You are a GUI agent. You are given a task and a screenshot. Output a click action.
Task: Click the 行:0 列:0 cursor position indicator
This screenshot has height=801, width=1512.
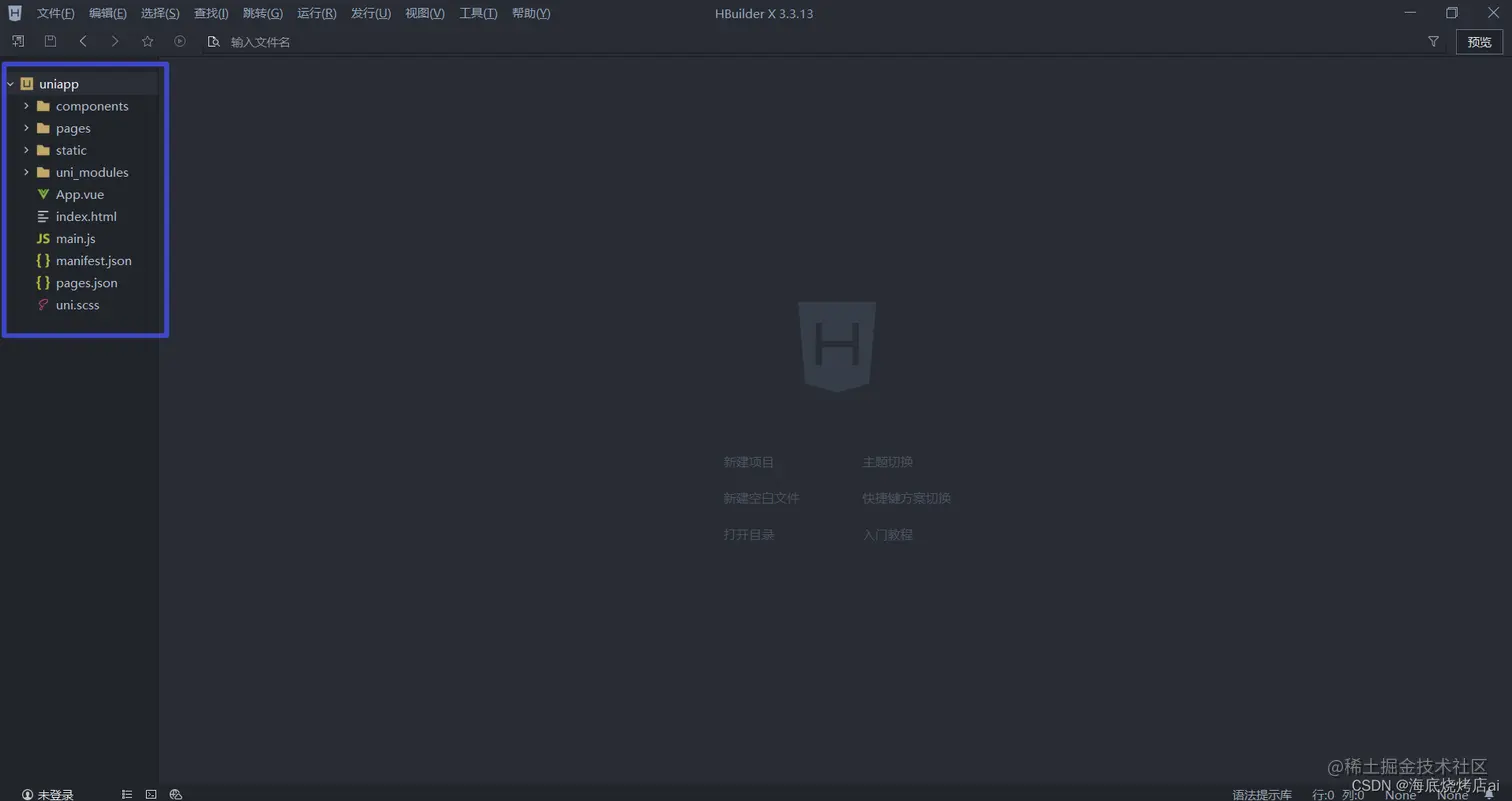1338,794
